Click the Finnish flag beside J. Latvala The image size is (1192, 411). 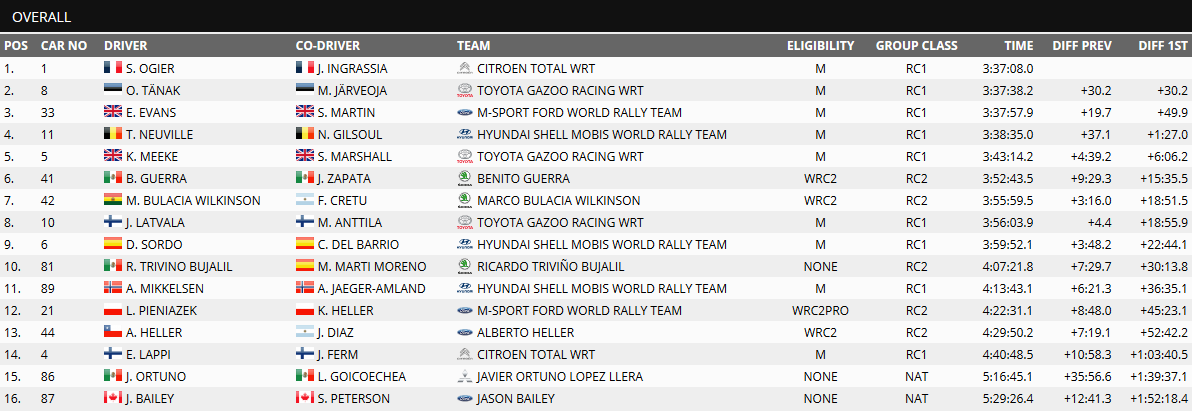113,223
